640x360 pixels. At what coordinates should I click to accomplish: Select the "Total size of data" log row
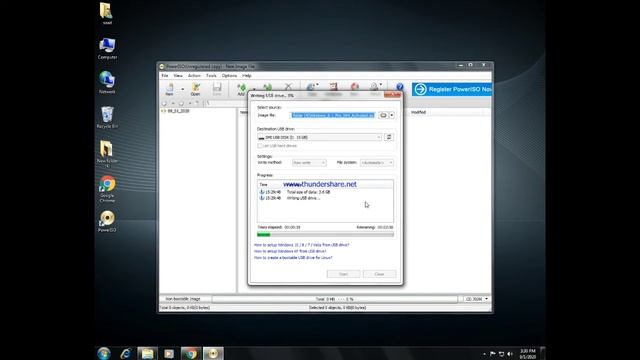coord(295,192)
